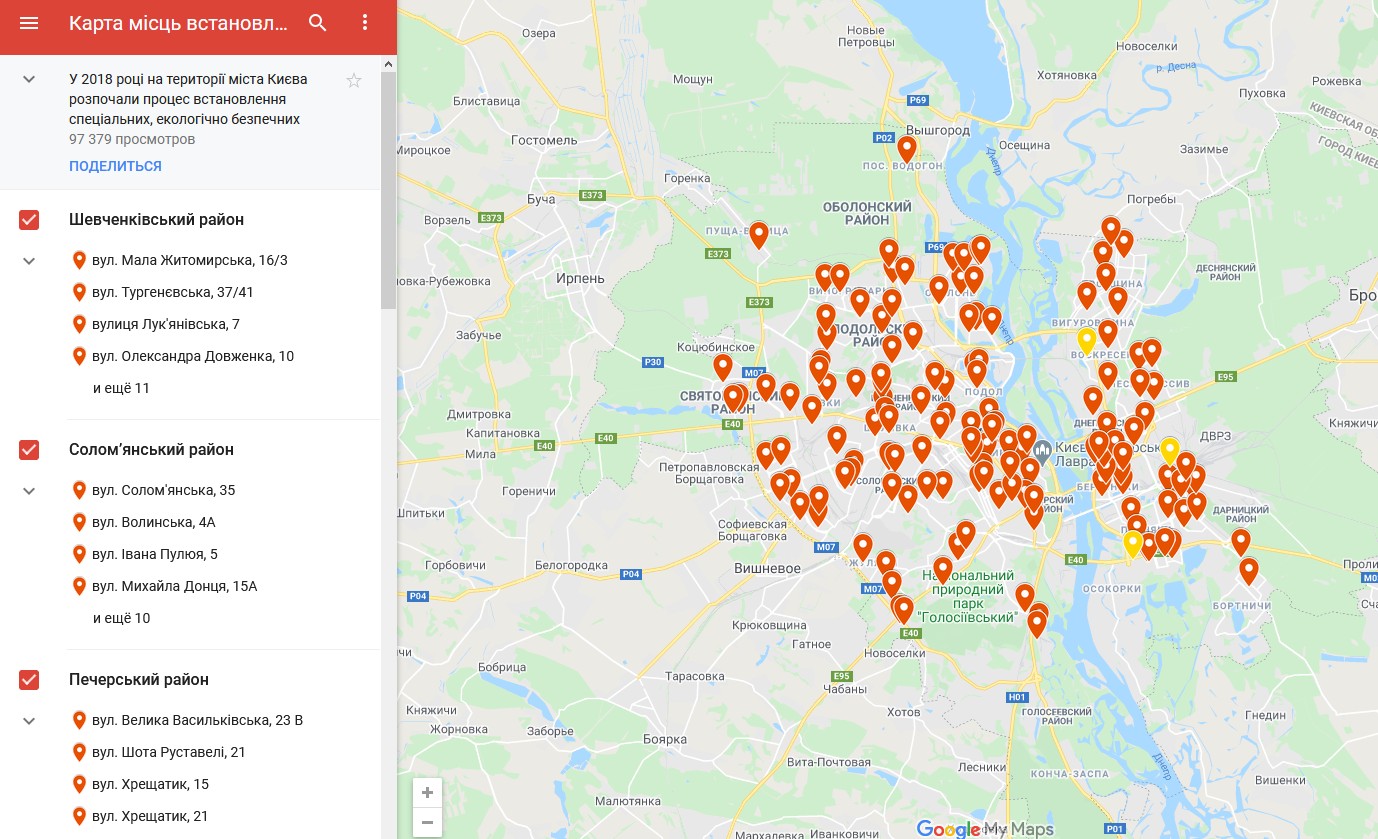Open the hamburger menu in the header
The image size is (1378, 839).
(29, 23)
